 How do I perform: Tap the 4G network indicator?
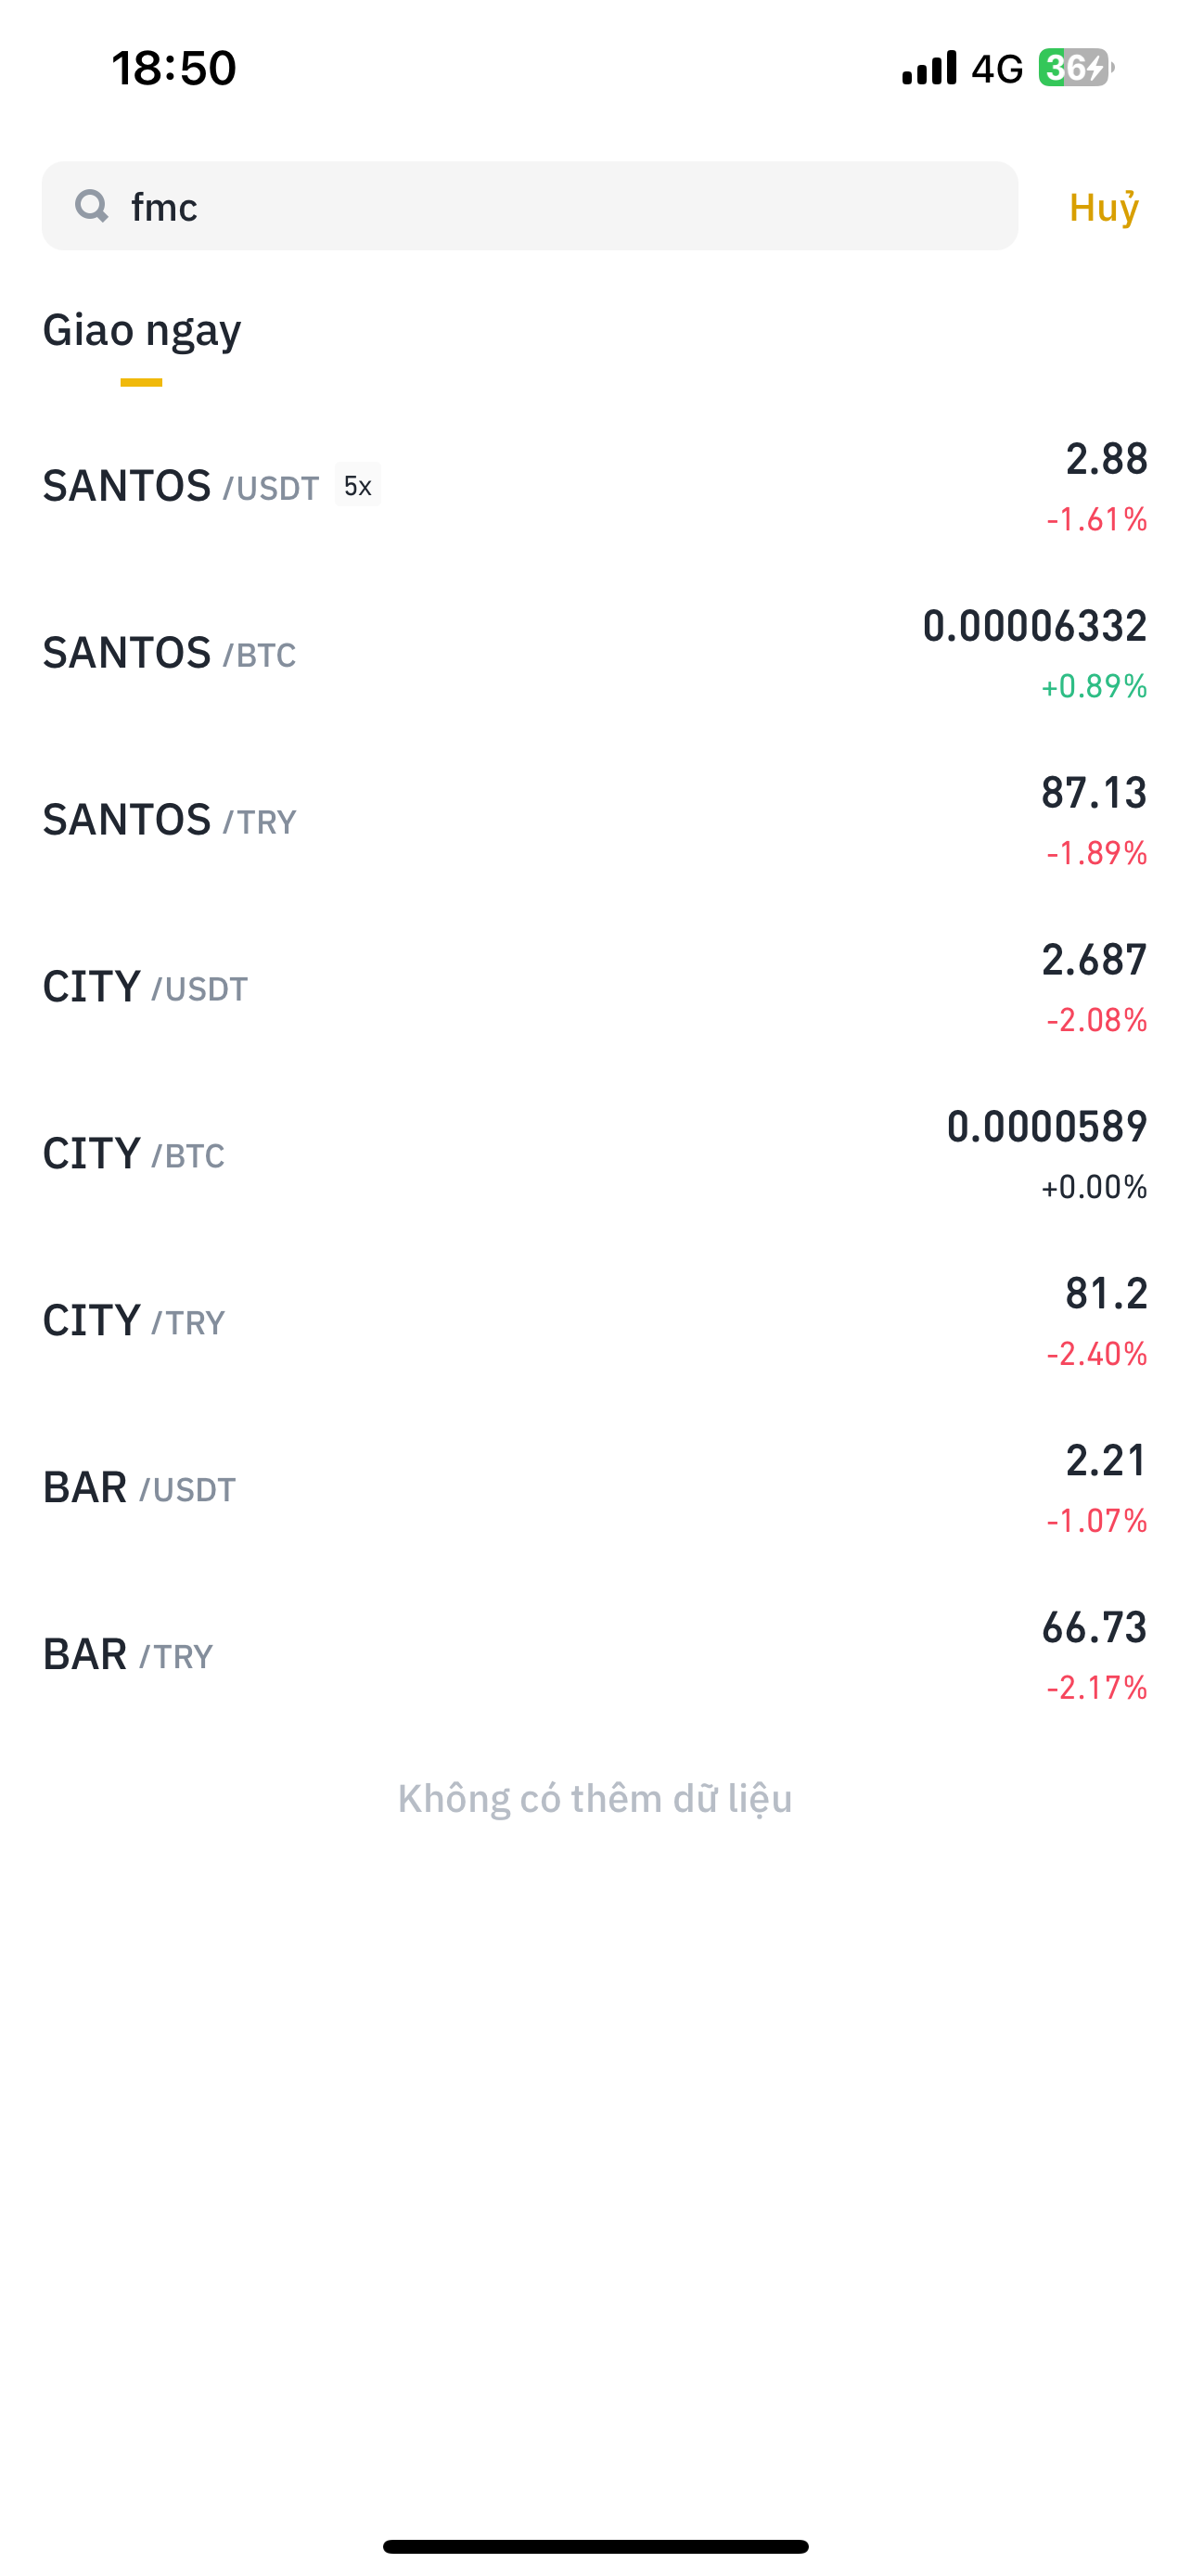(997, 69)
